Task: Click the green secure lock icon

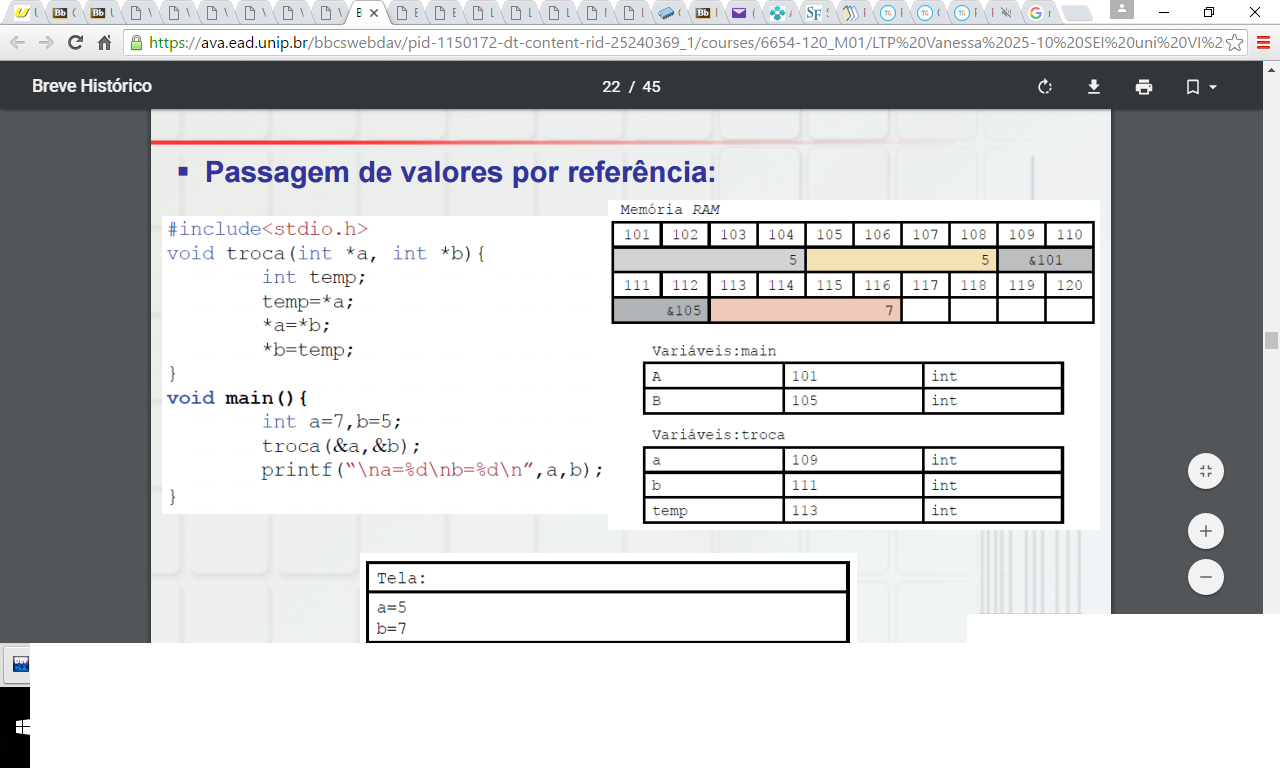Action: [x=136, y=43]
